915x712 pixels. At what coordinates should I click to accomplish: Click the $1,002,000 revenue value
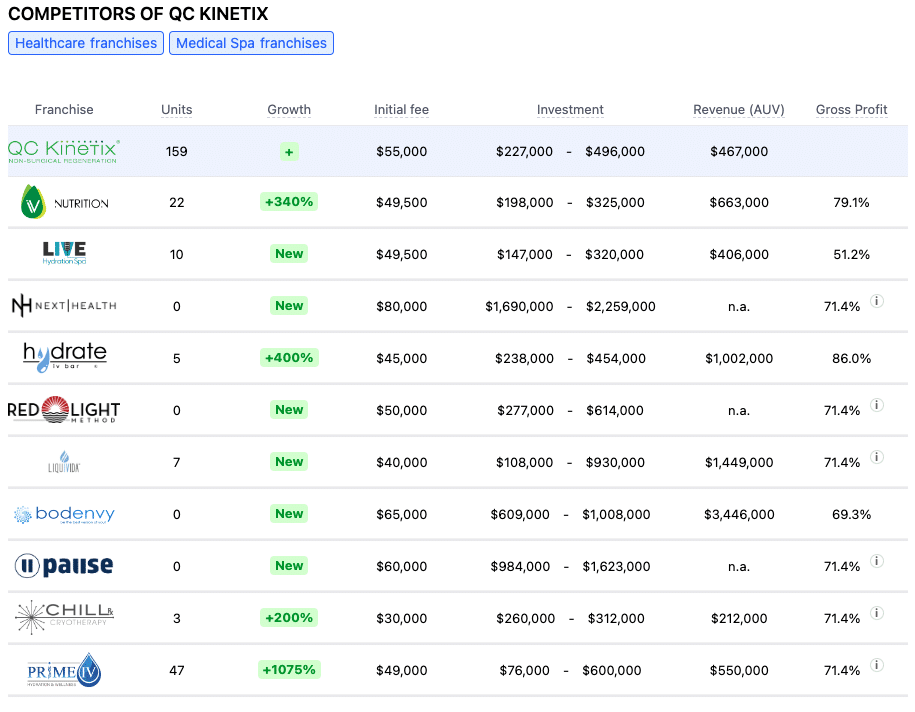739,358
